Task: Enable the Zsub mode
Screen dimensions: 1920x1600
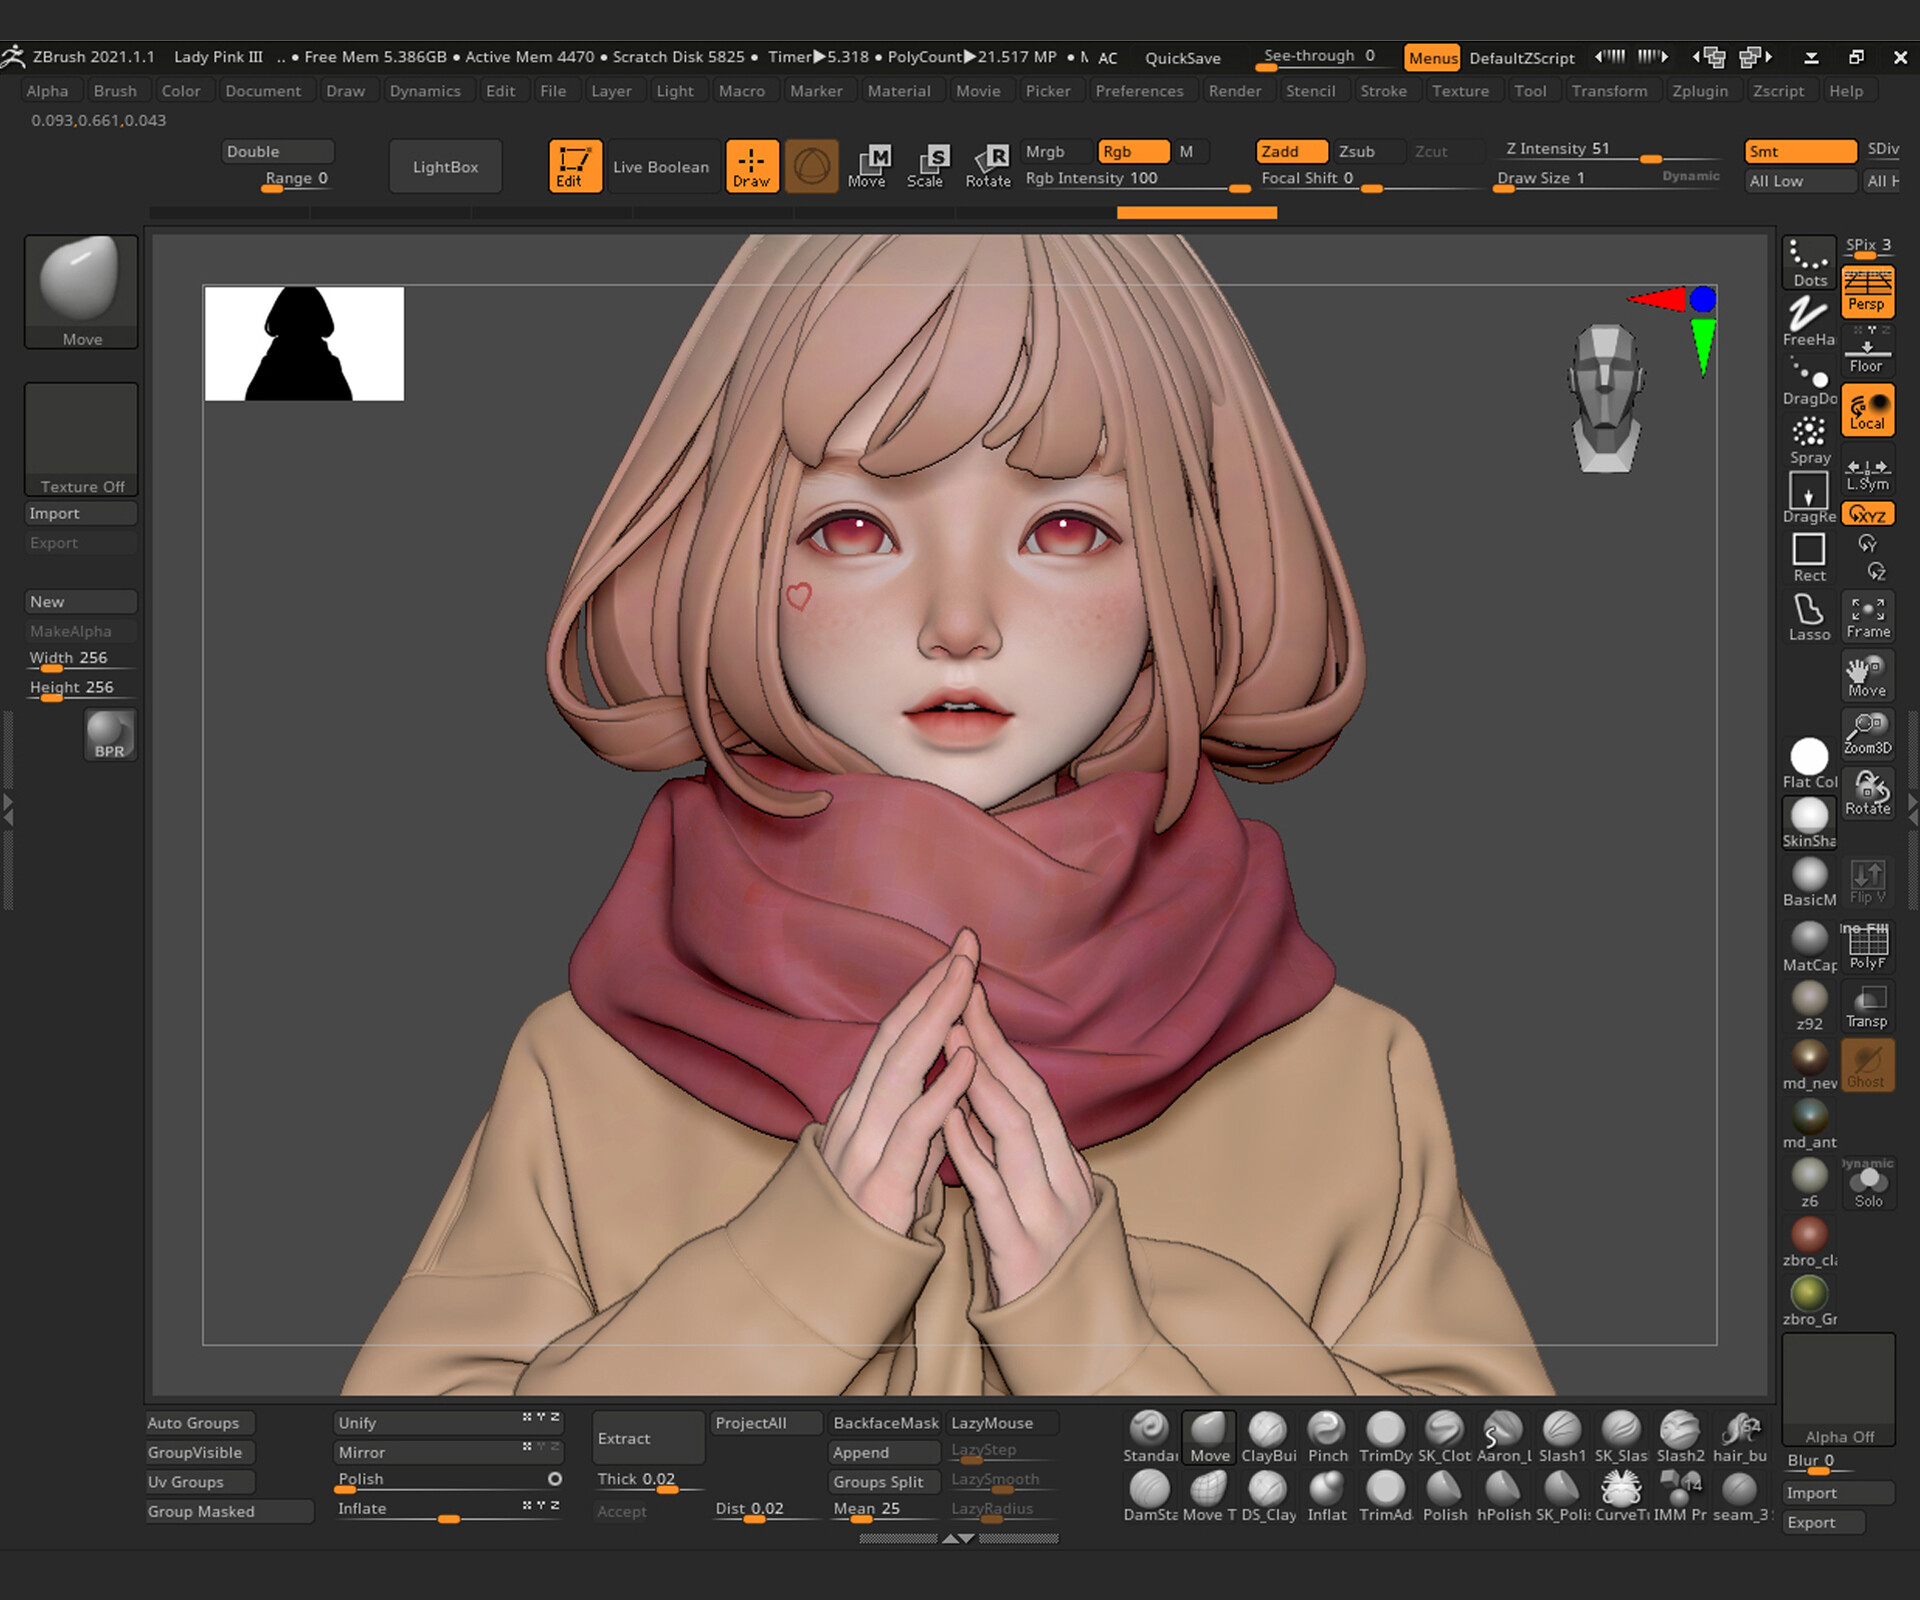Action: (1369, 151)
